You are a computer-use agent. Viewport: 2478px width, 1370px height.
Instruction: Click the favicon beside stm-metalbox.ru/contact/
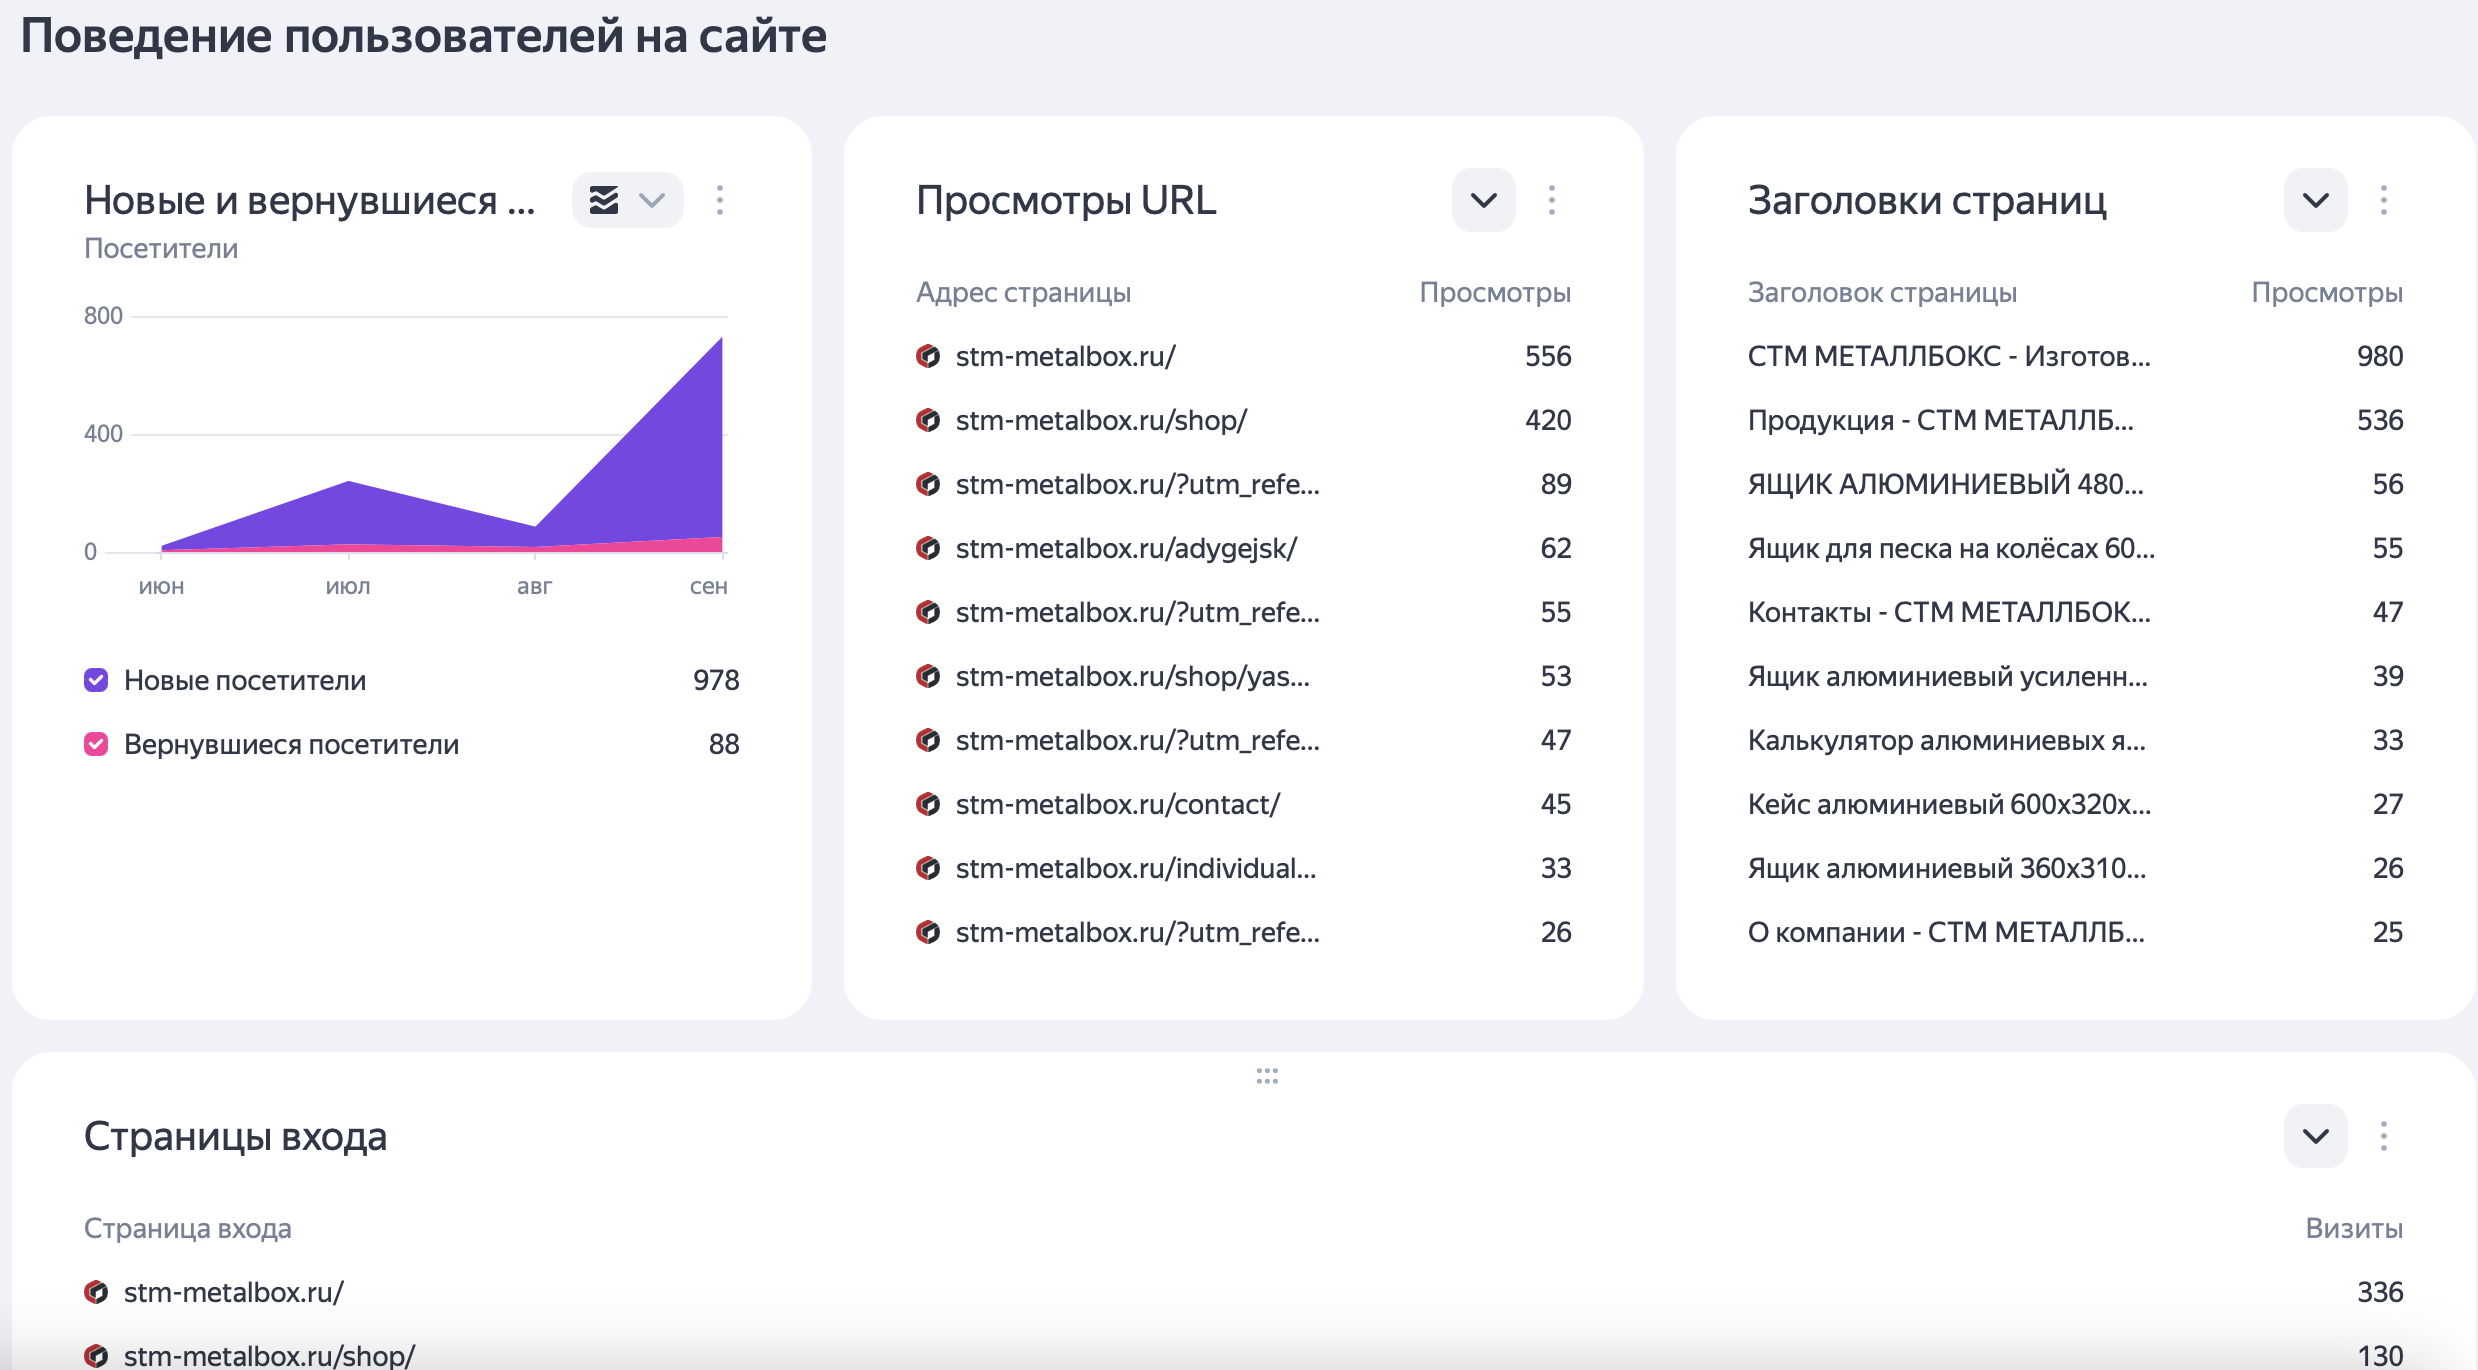(928, 804)
